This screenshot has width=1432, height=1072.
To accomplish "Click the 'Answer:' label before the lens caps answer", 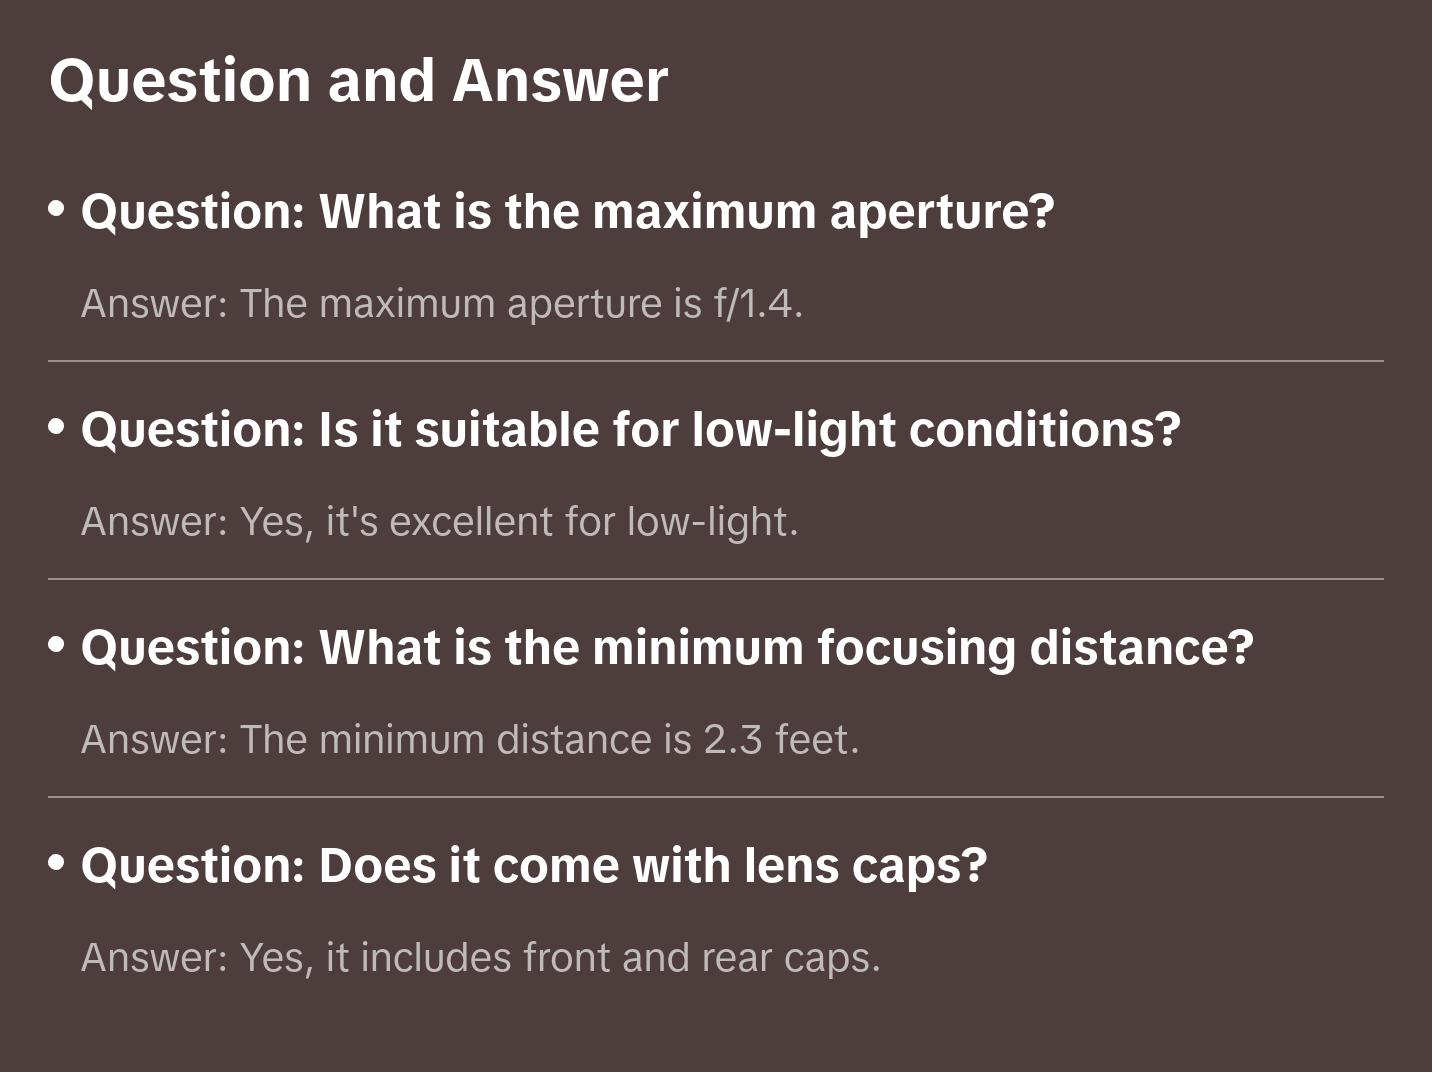I will [155, 958].
